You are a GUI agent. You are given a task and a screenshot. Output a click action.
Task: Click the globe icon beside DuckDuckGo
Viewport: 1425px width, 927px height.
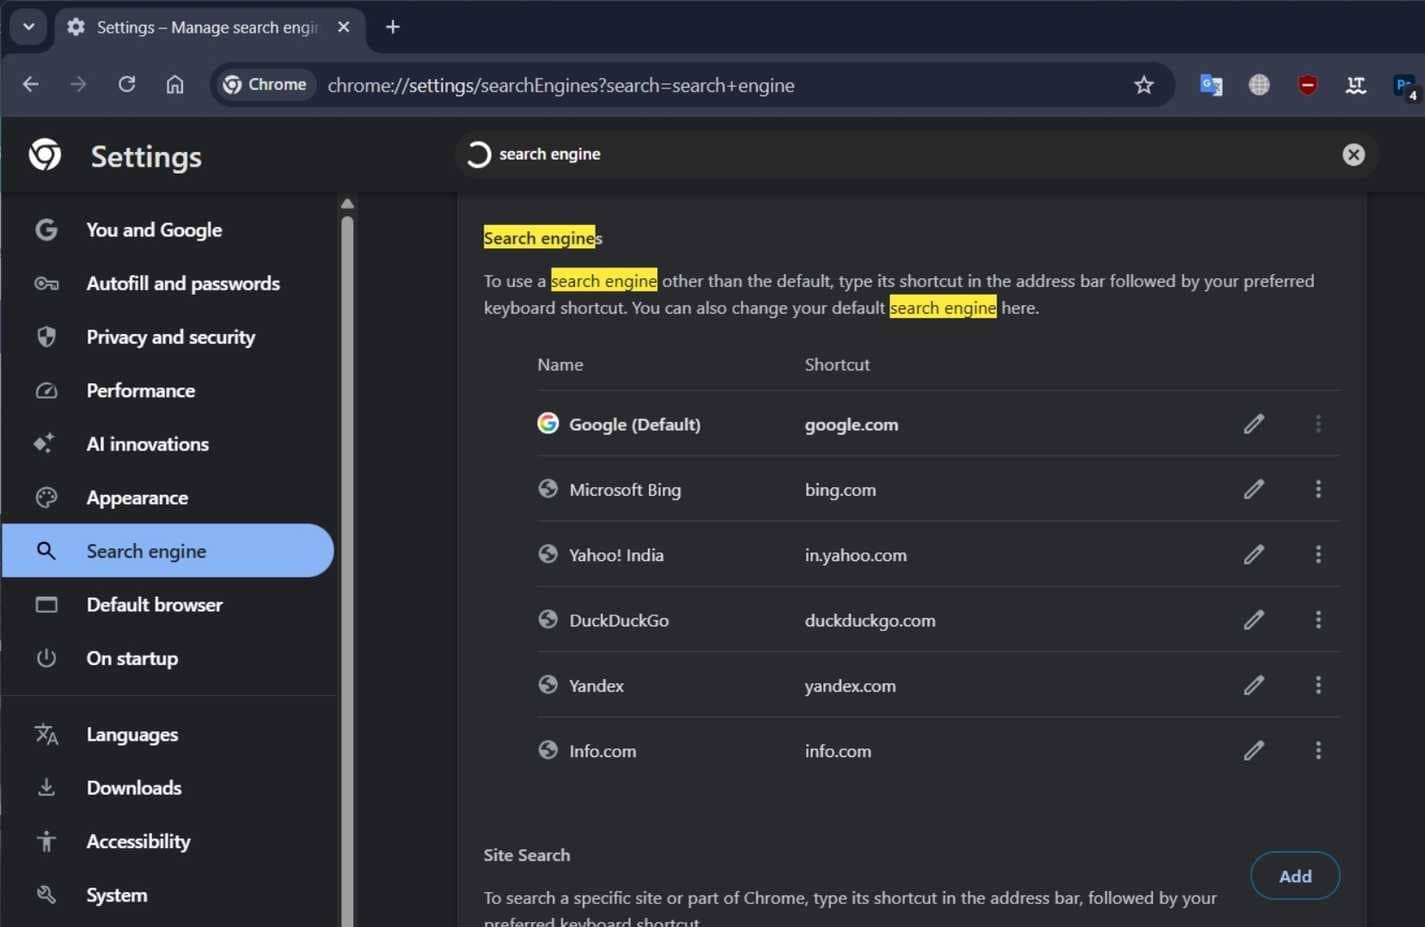548,619
